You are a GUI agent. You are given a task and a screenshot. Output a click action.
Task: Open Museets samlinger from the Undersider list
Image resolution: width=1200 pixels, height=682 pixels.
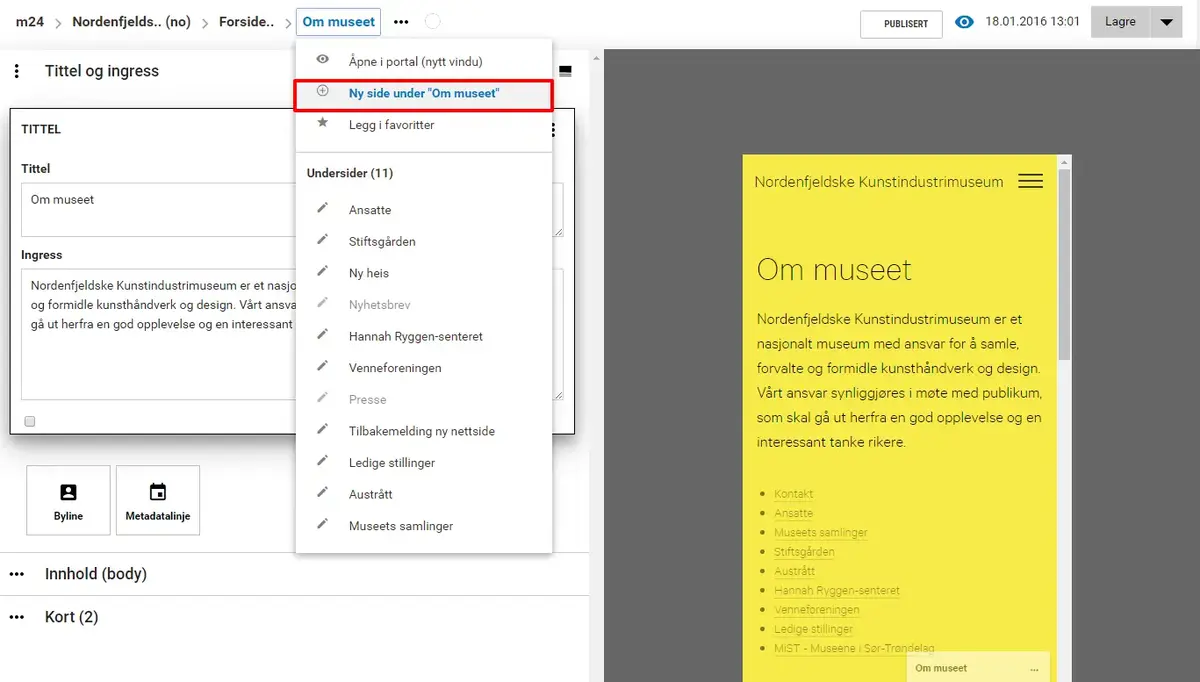pyautogui.click(x=401, y=526)
